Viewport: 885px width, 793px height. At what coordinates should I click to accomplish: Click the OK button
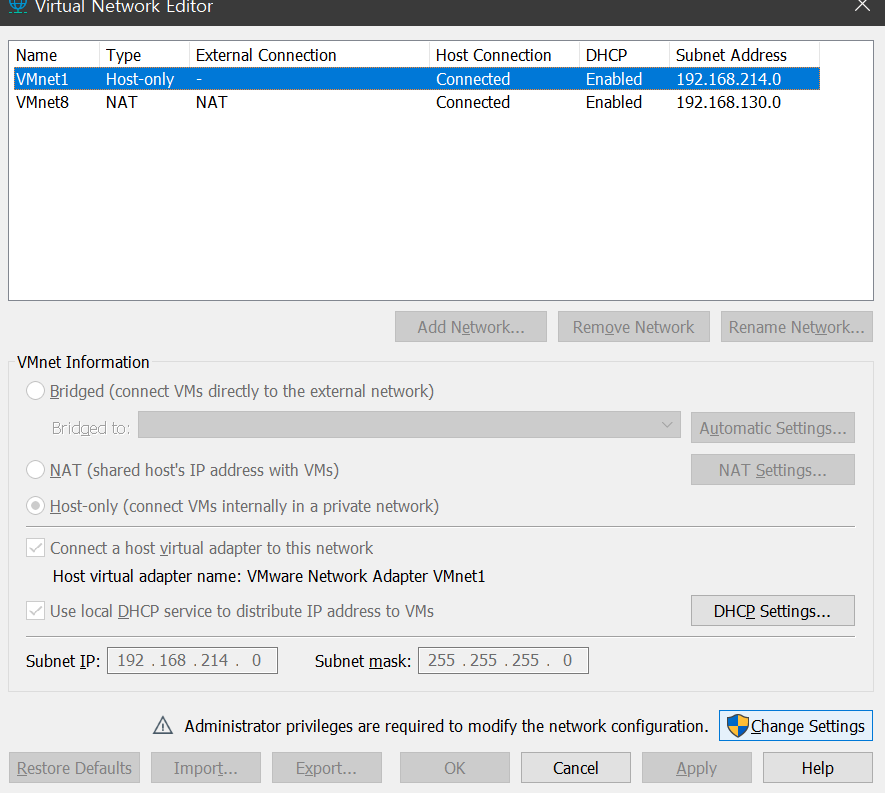[x=455, y=768]
